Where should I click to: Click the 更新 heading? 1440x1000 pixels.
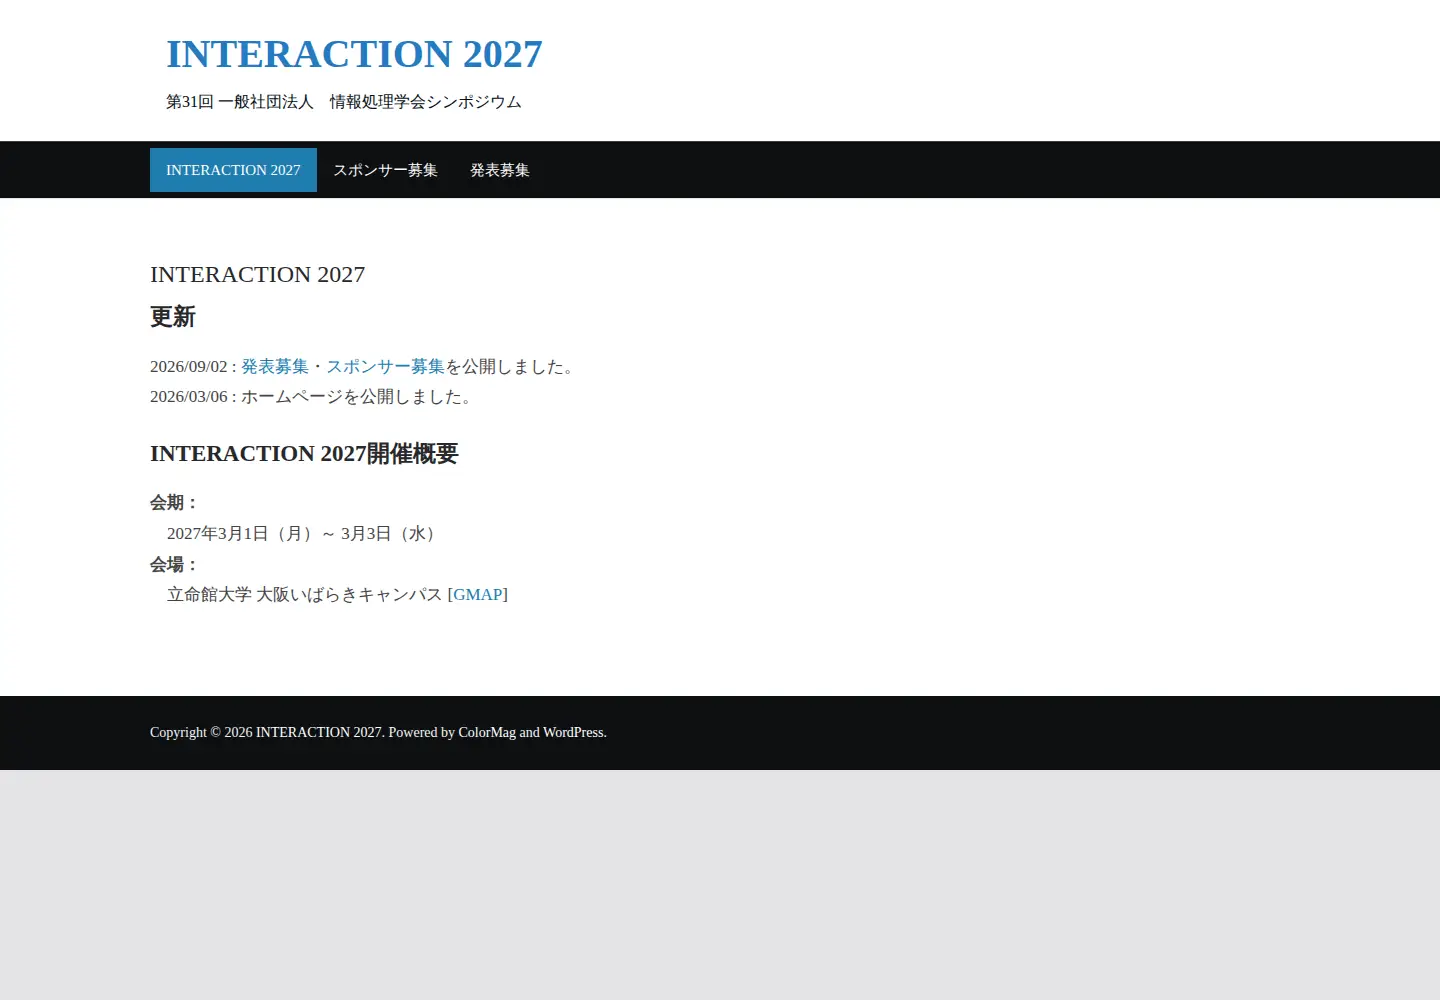[173, 317]
